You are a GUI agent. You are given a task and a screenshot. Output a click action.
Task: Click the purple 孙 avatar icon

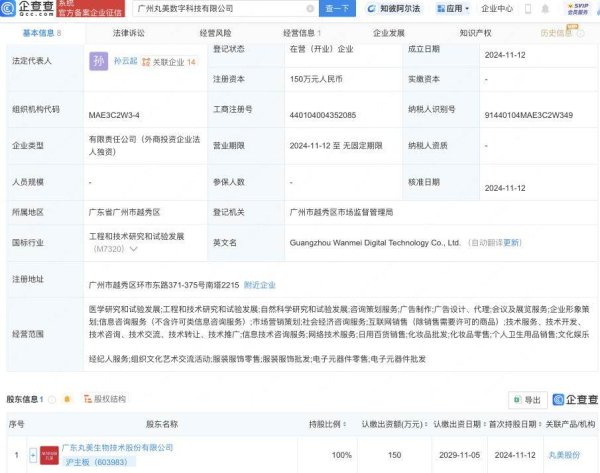point(99,61)
